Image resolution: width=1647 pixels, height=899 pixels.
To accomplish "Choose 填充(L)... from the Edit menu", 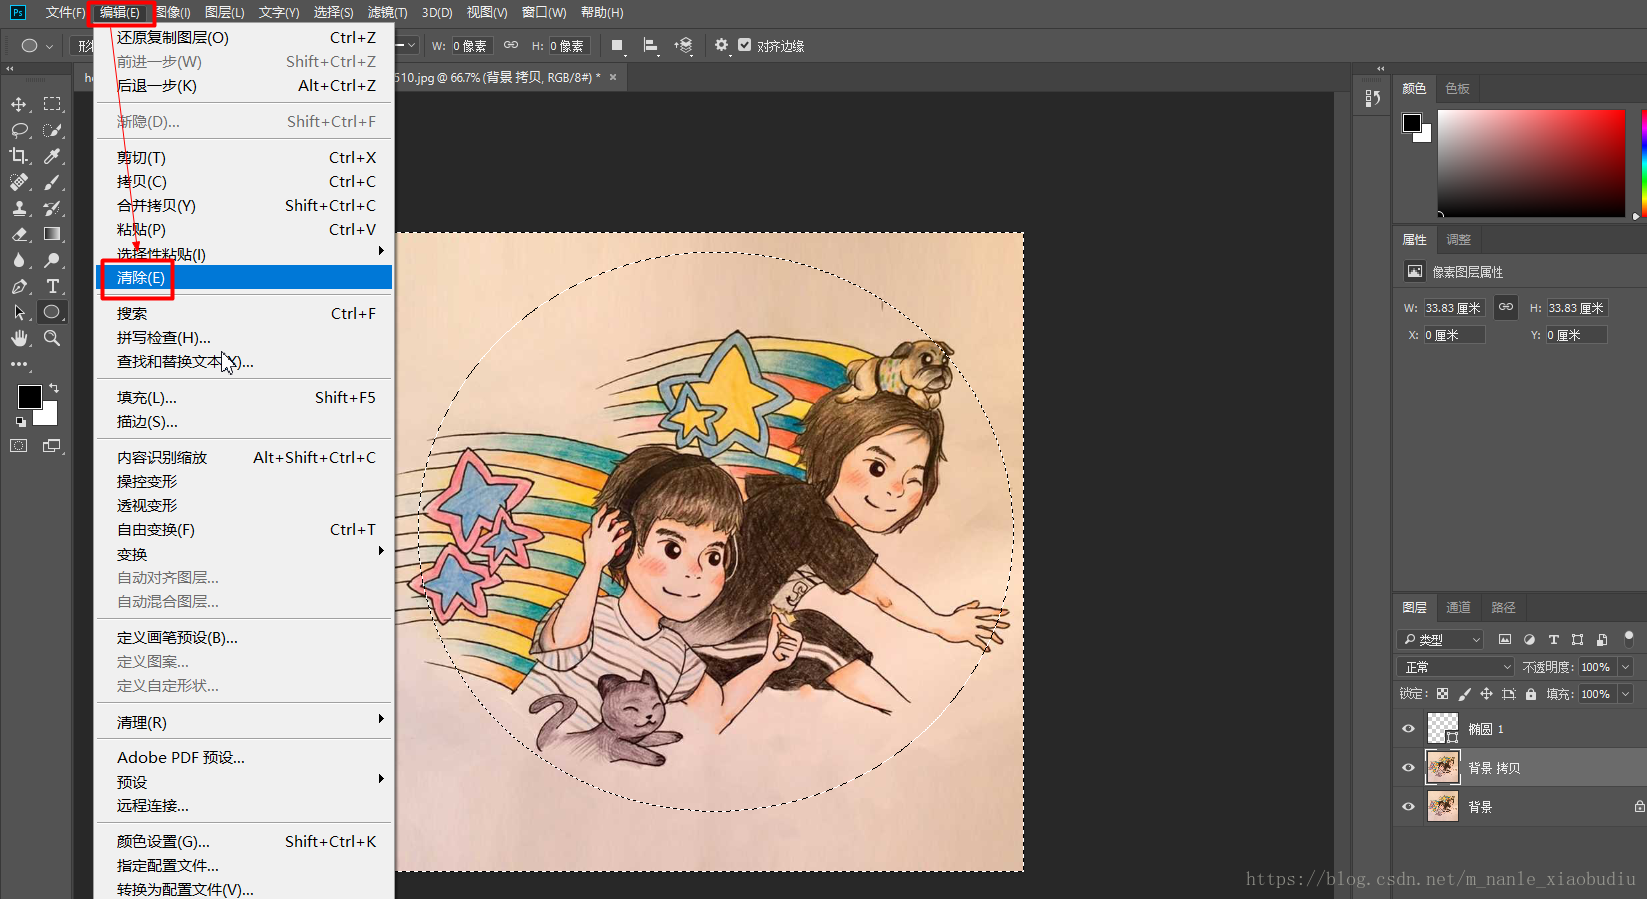I will coord(244,397).
